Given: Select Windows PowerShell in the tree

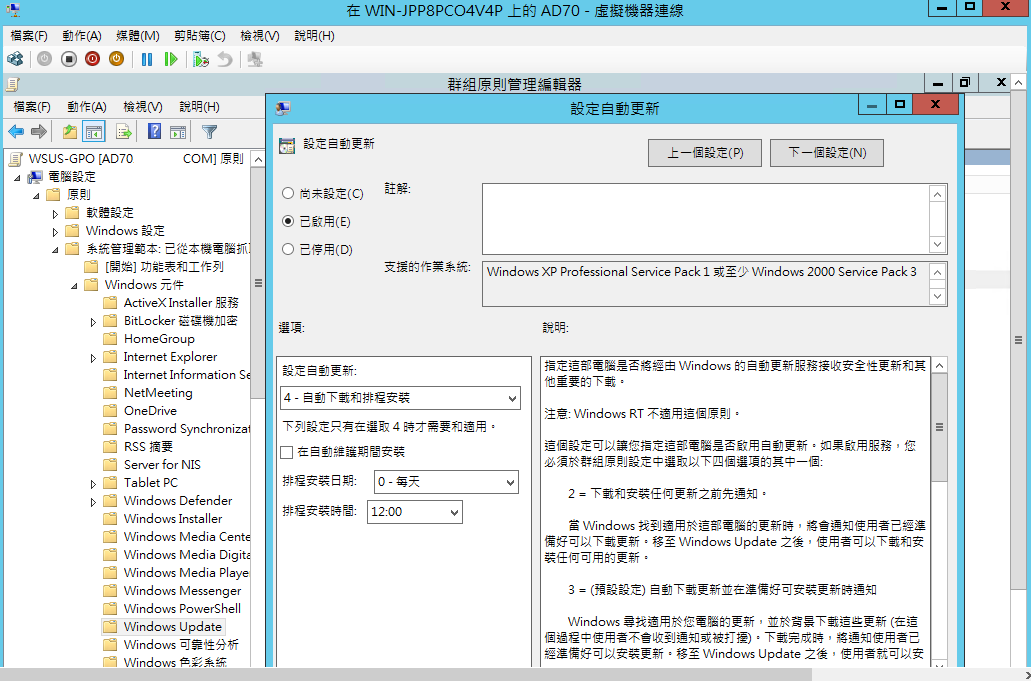Looking at the screenshot, I should 182,609.
